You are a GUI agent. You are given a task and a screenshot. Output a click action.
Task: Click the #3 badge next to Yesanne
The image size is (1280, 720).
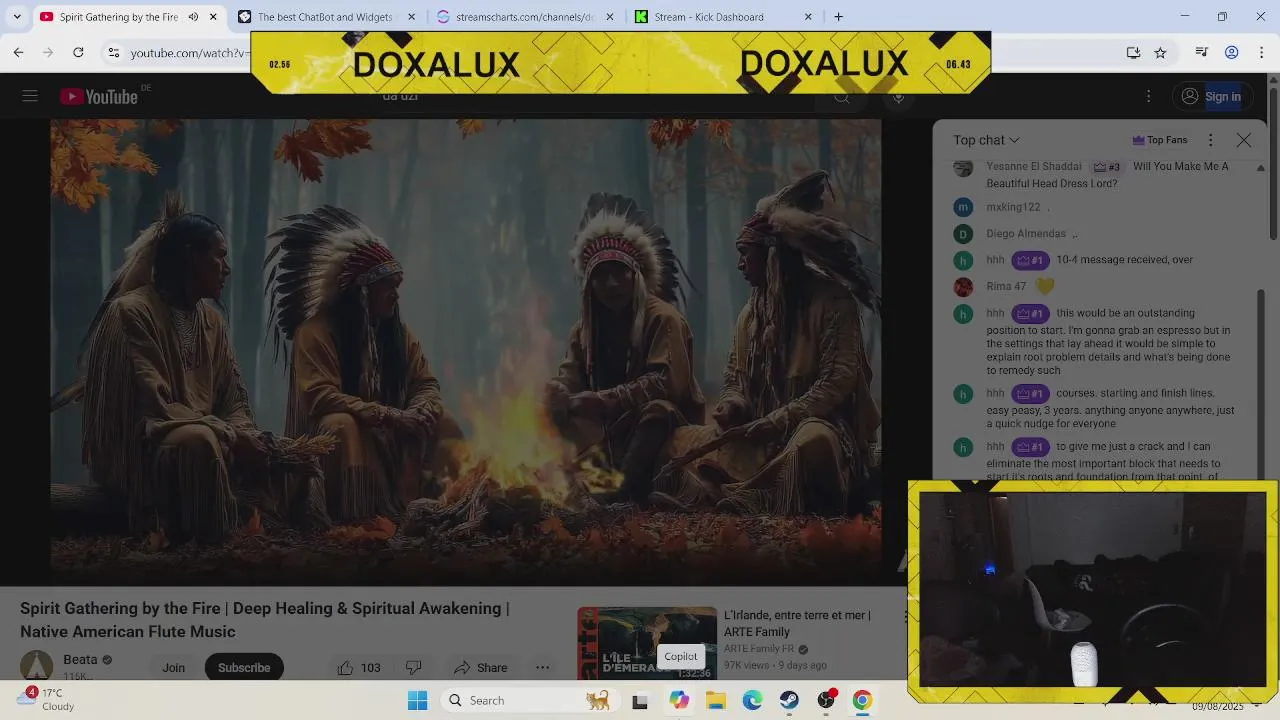(1106, 166)
